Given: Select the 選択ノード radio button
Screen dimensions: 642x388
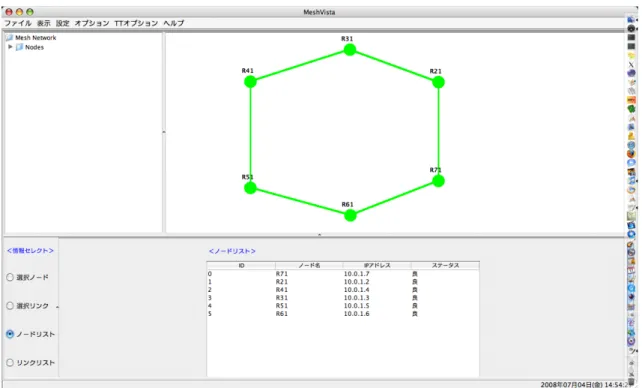Looking at the screenshot, I should 10,277.
